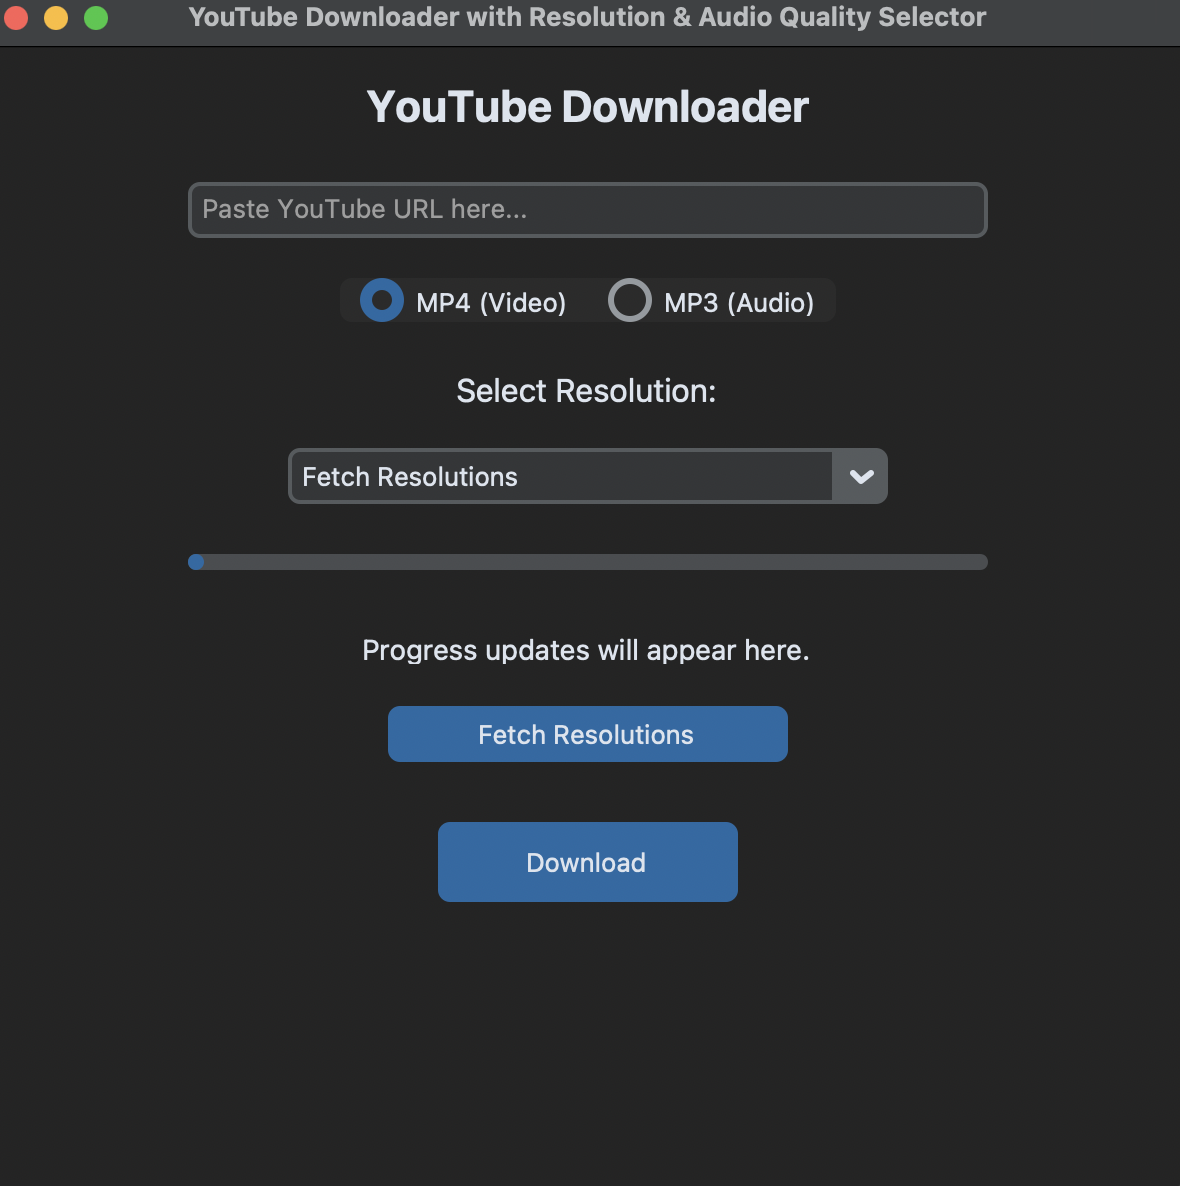Click the window title bar text
Screen dimensions: 1180x1186
(588, 17)
